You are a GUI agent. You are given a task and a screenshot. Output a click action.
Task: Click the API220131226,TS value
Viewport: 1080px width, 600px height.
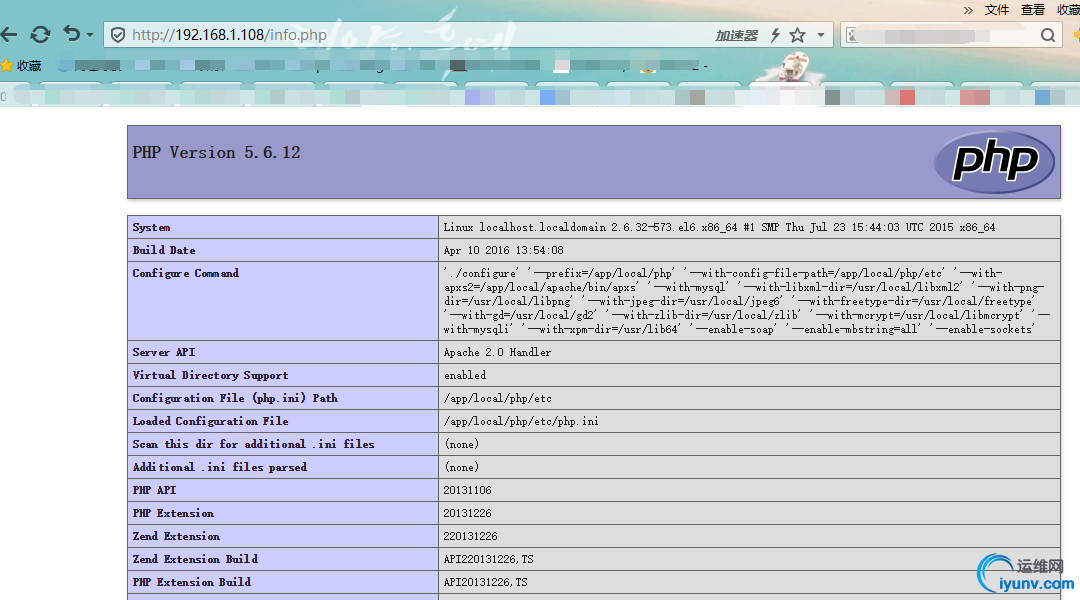488,559
